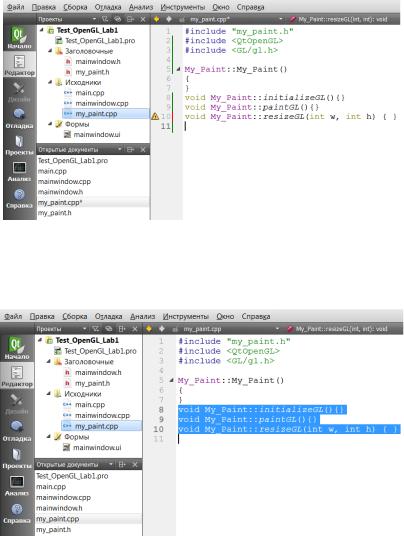The image size is (404, 536).
Task: Open the Отладка mode icon in lower sidebar
Action: point(17,431)
